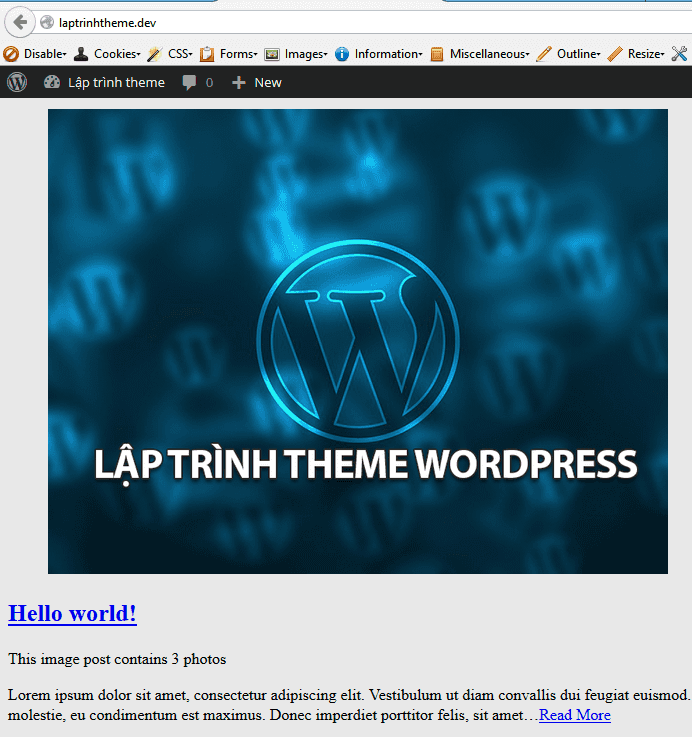This screenshot has width=692, height=737.
Task: Open the Images dropdown menu
Action: pos(306,54)
